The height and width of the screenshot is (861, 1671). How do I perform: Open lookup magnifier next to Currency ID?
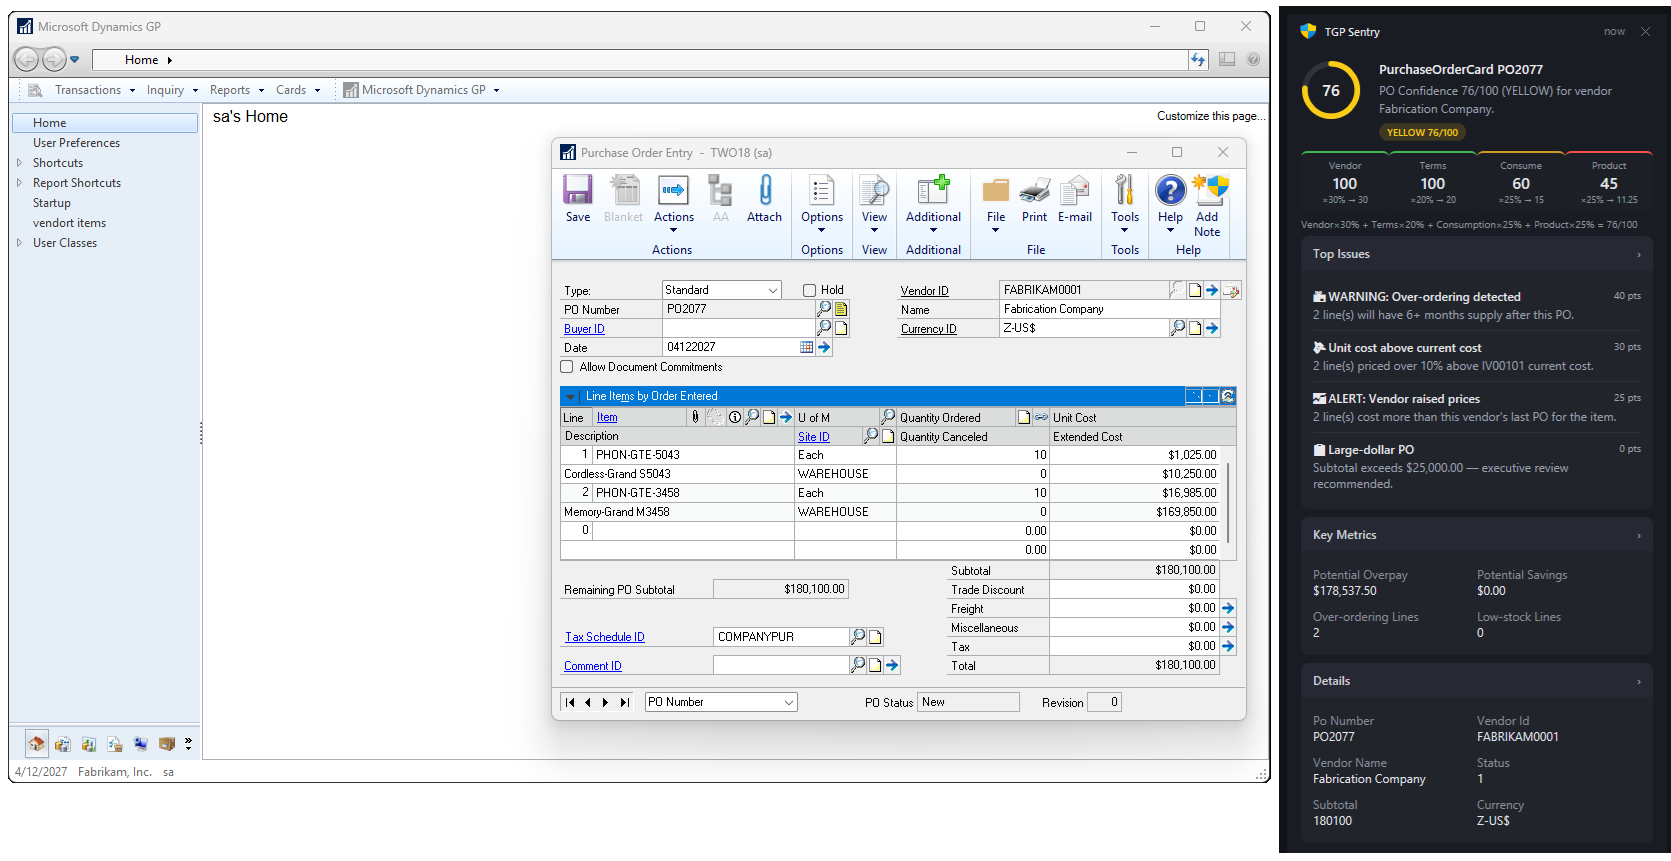[1178, 328]
